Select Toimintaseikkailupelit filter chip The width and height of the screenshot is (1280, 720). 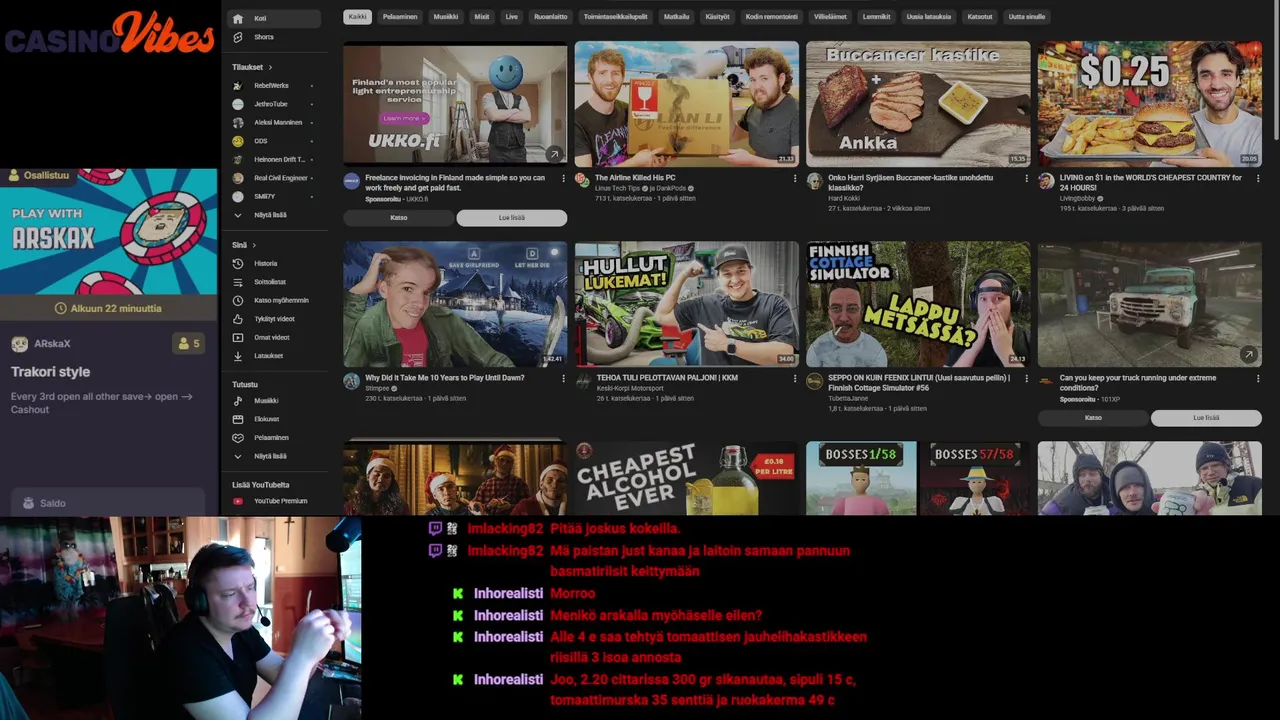615,17
